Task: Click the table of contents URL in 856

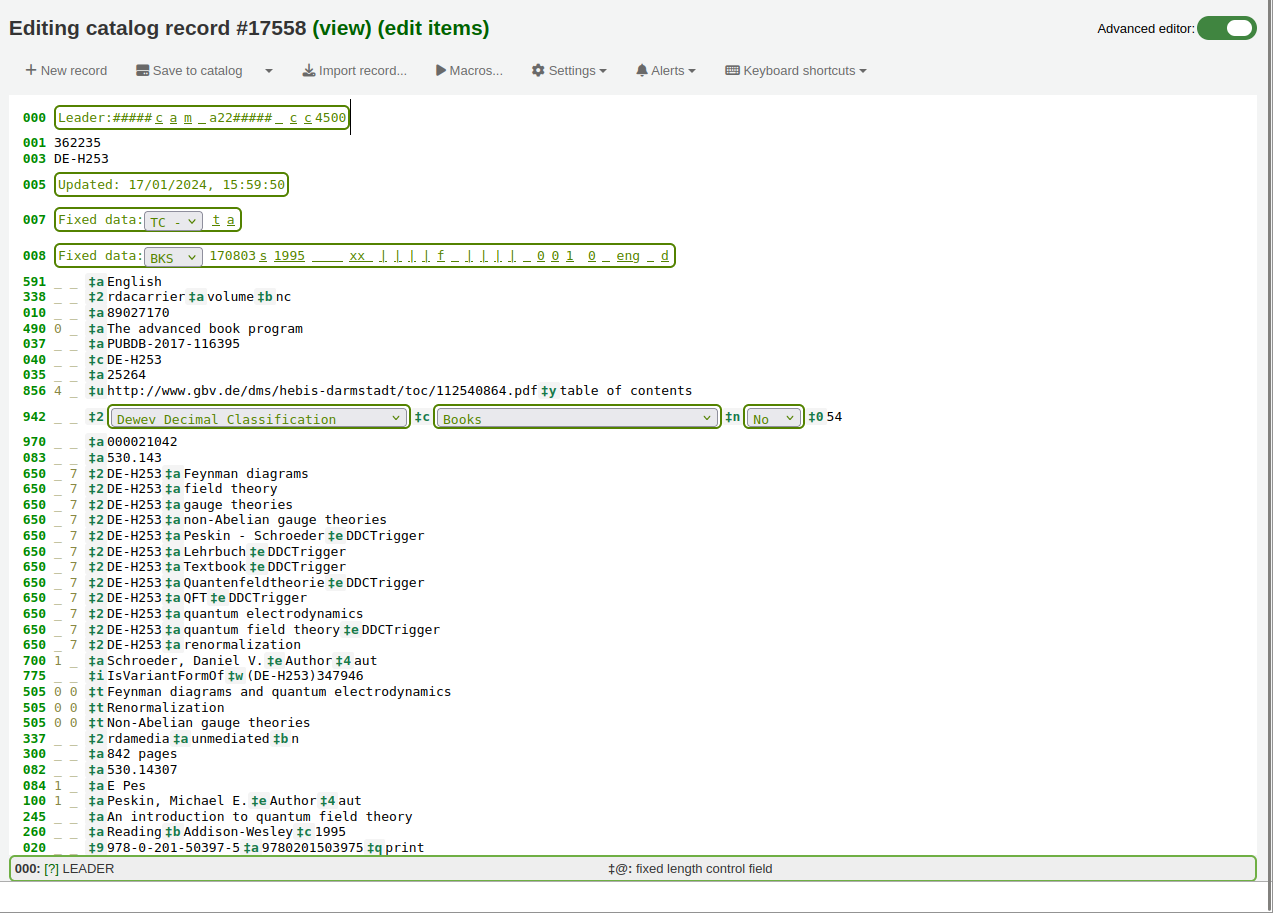Action: click(x=322, y=391)
